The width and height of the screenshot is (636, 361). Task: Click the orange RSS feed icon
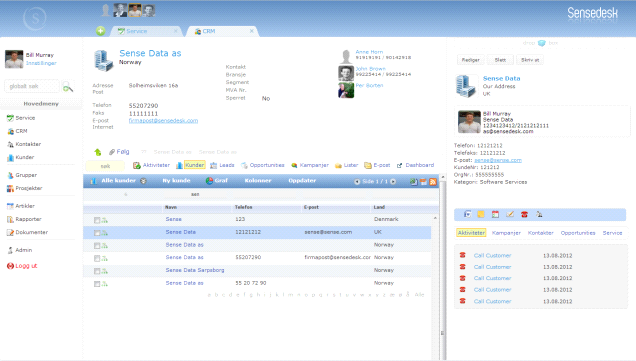[433, 182]
